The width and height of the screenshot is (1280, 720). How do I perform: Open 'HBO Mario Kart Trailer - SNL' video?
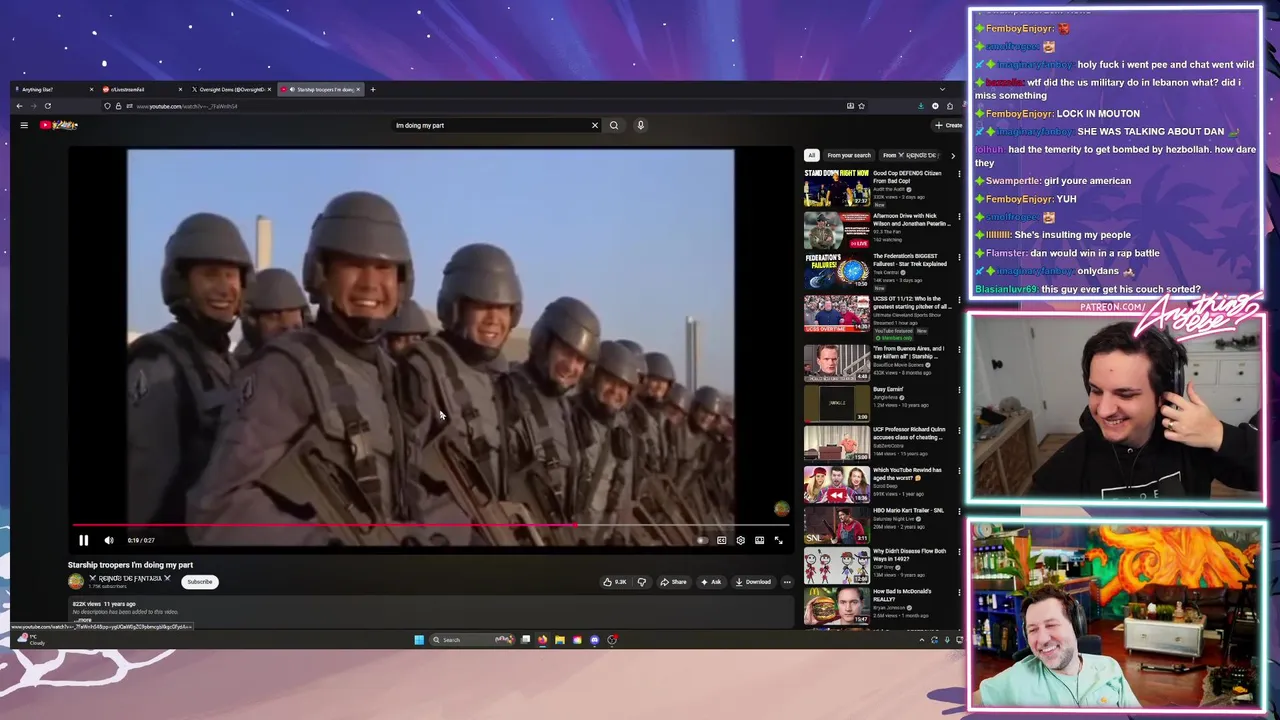coord(837,525)
